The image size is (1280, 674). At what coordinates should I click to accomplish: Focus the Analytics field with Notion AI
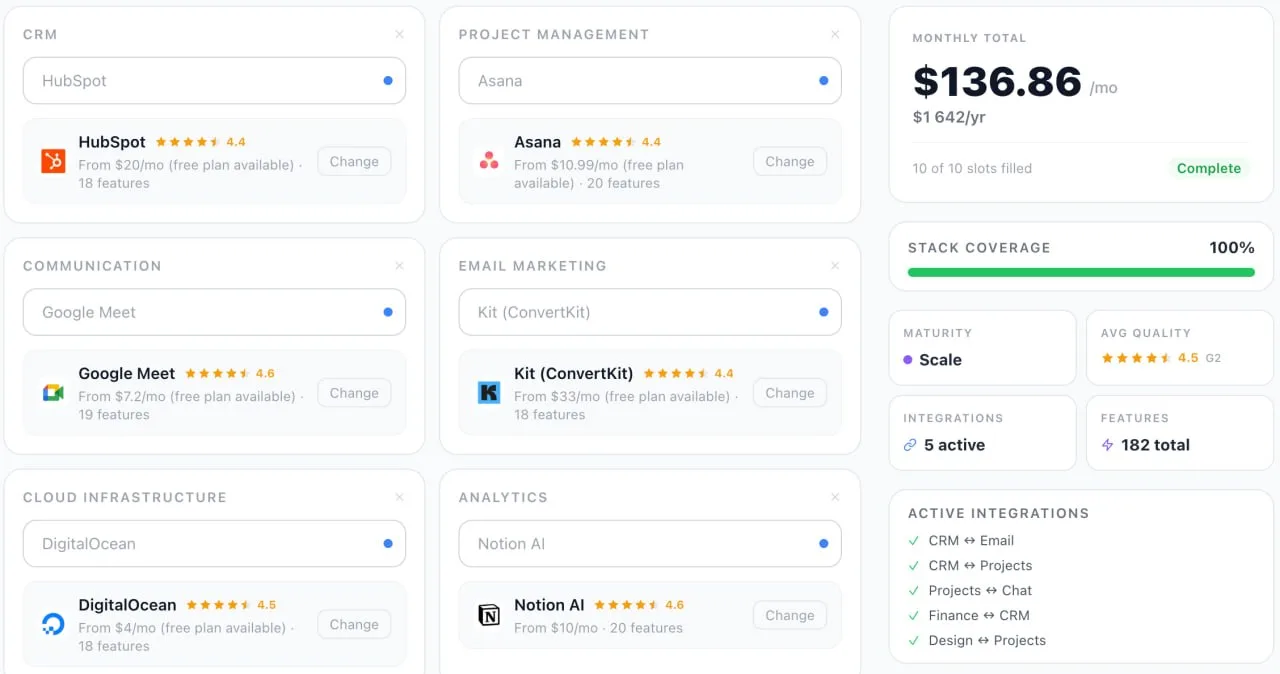point(650,544)
